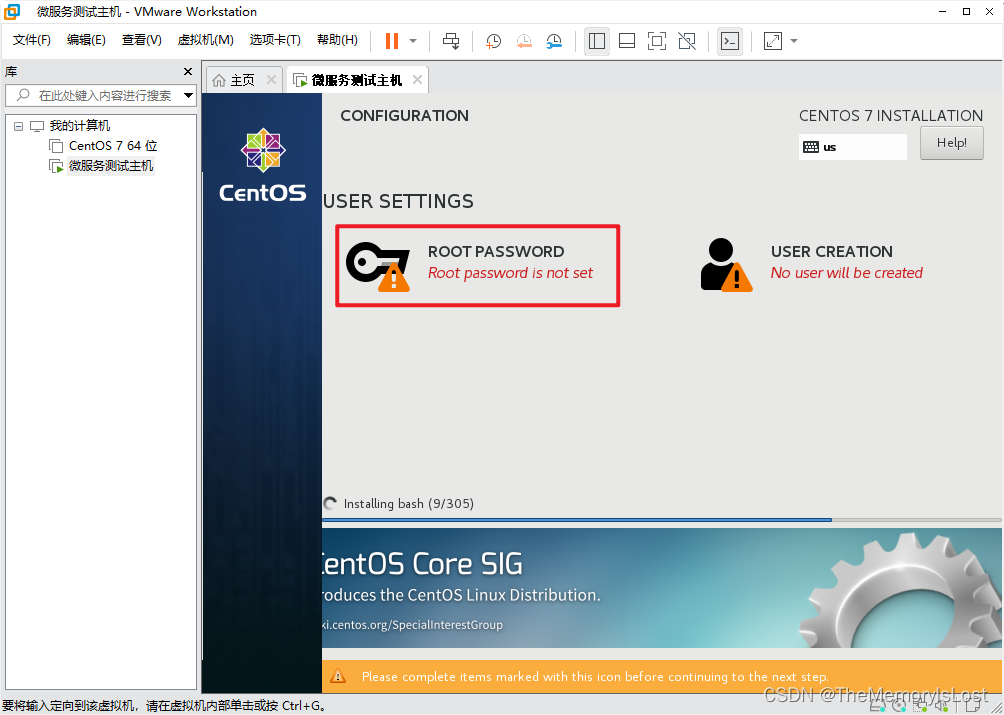
Task: Open snapshot manager icon
Action: [x=554, y=41]
